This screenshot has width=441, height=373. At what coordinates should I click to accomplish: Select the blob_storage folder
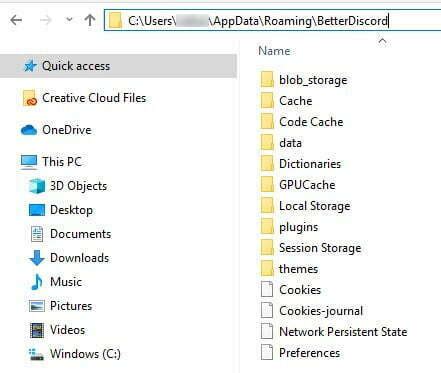click(313, 80)
